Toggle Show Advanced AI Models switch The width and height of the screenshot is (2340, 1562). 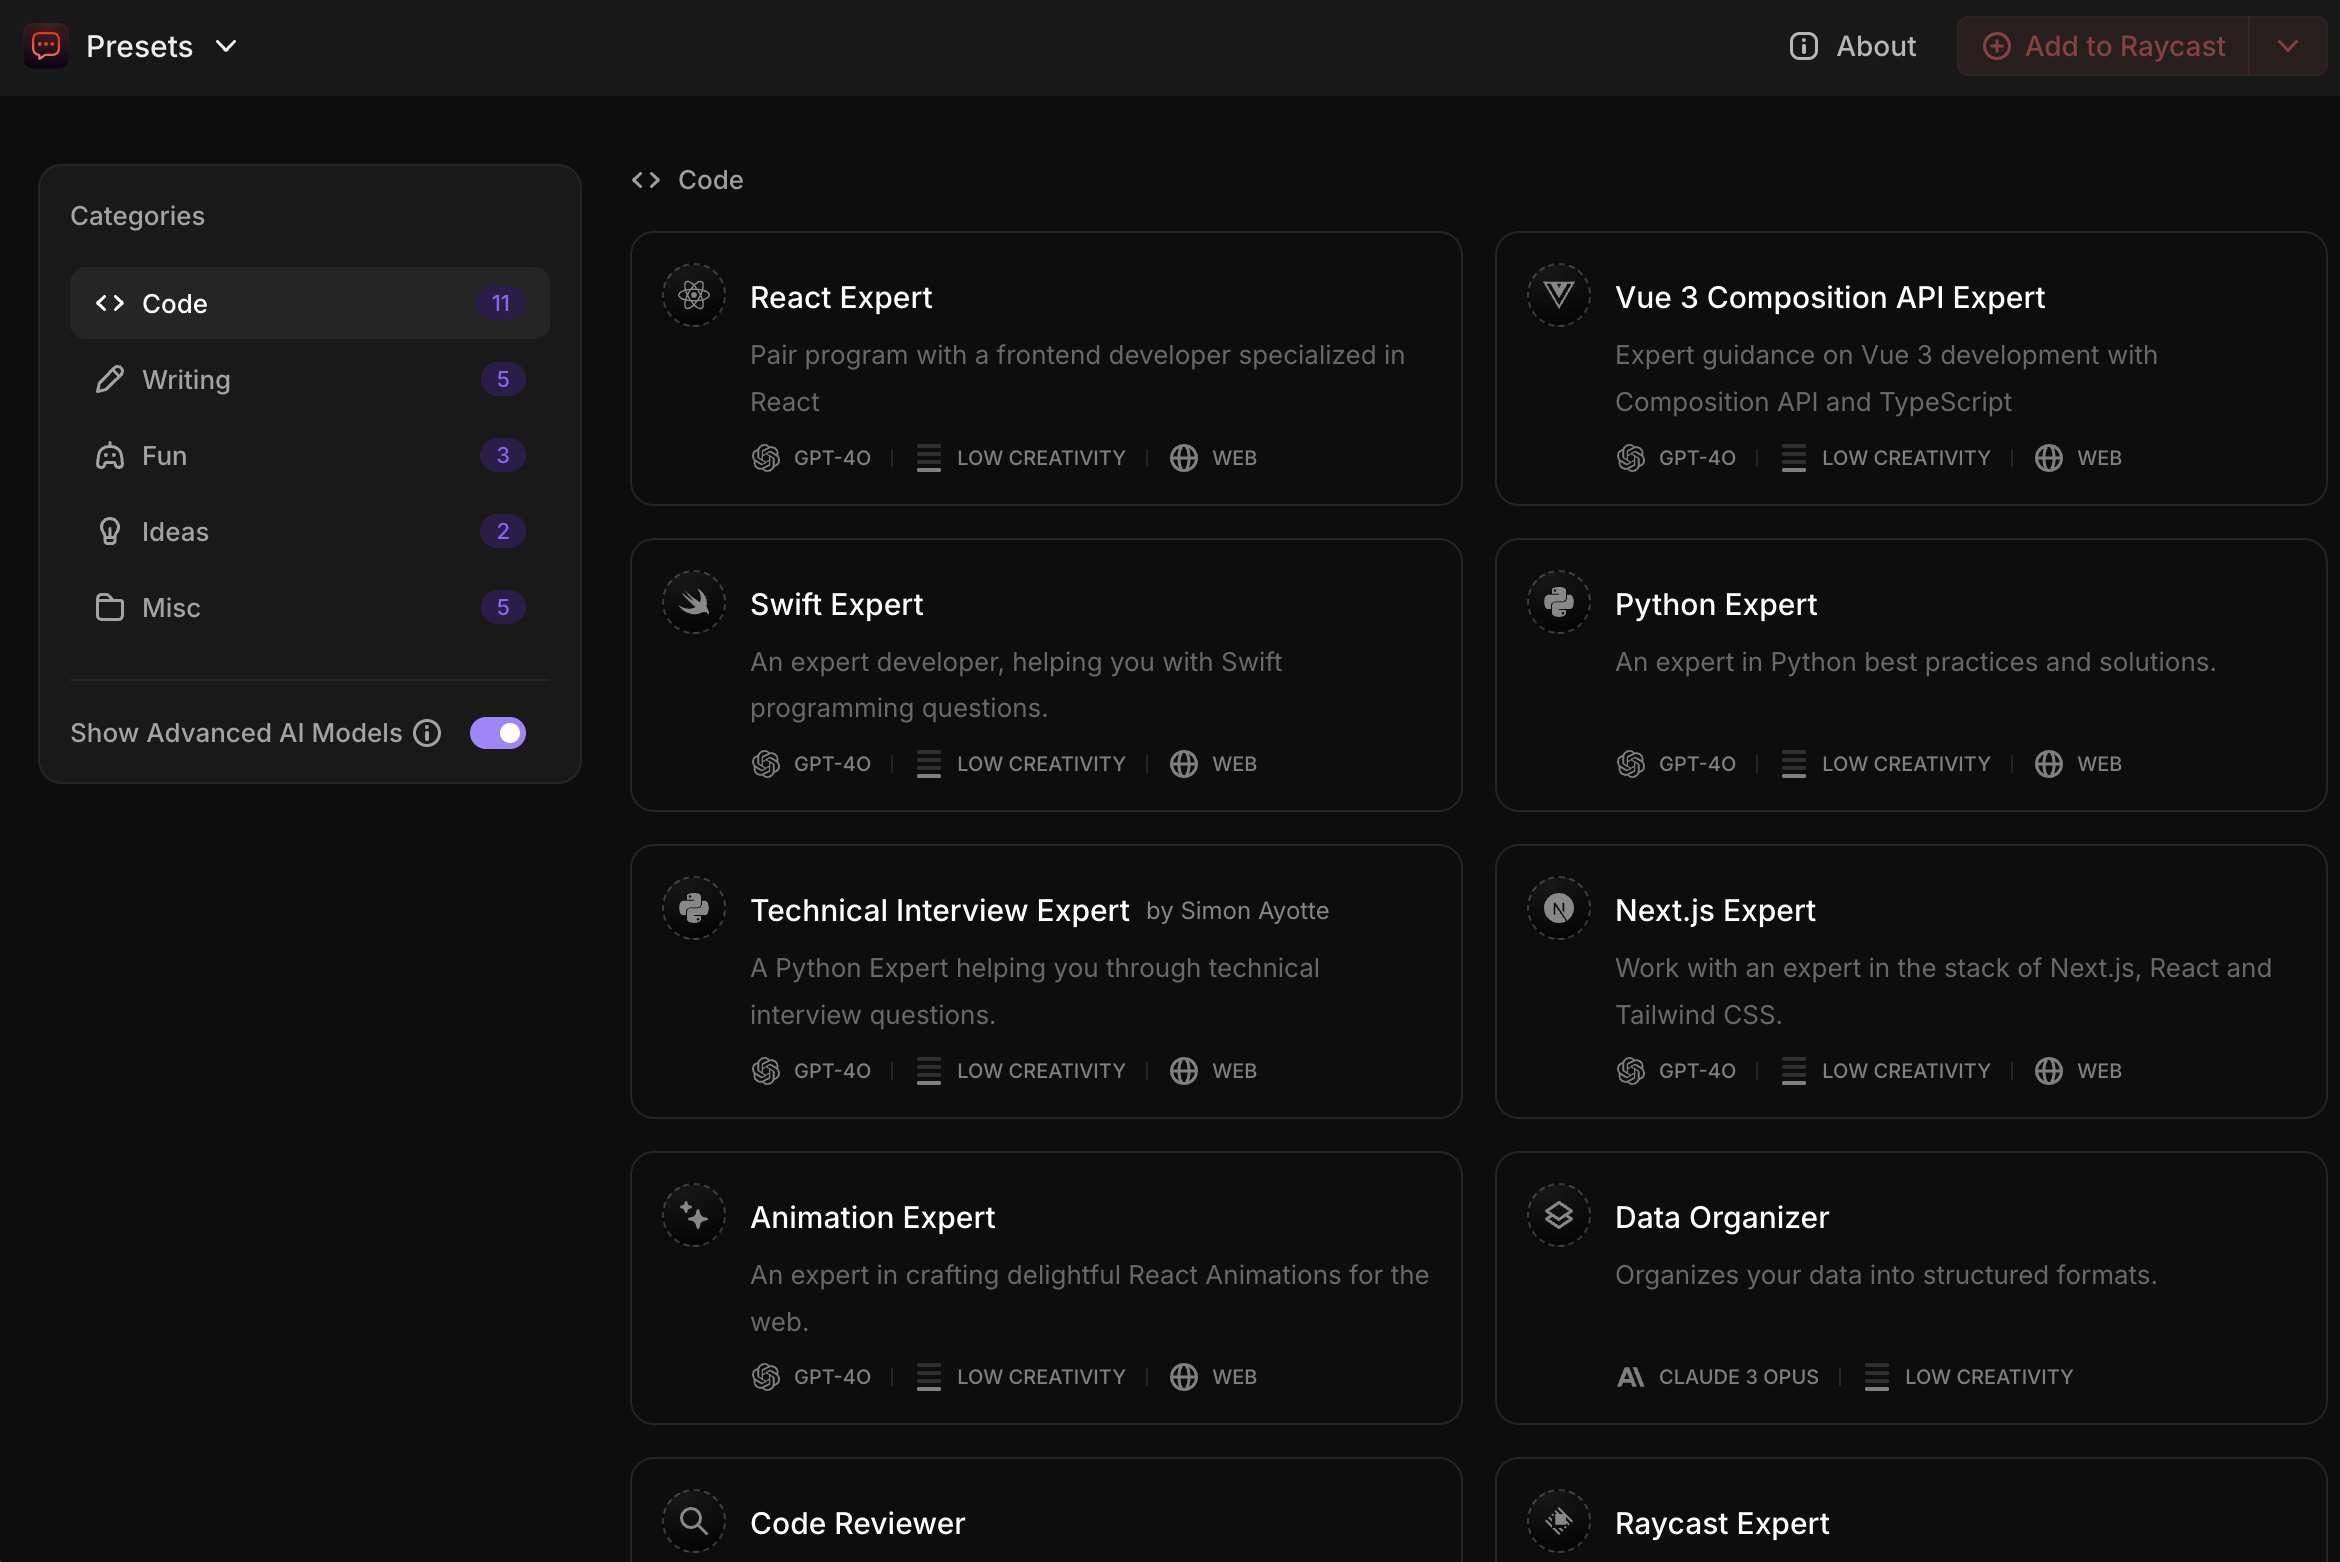(x=498, y=733)
